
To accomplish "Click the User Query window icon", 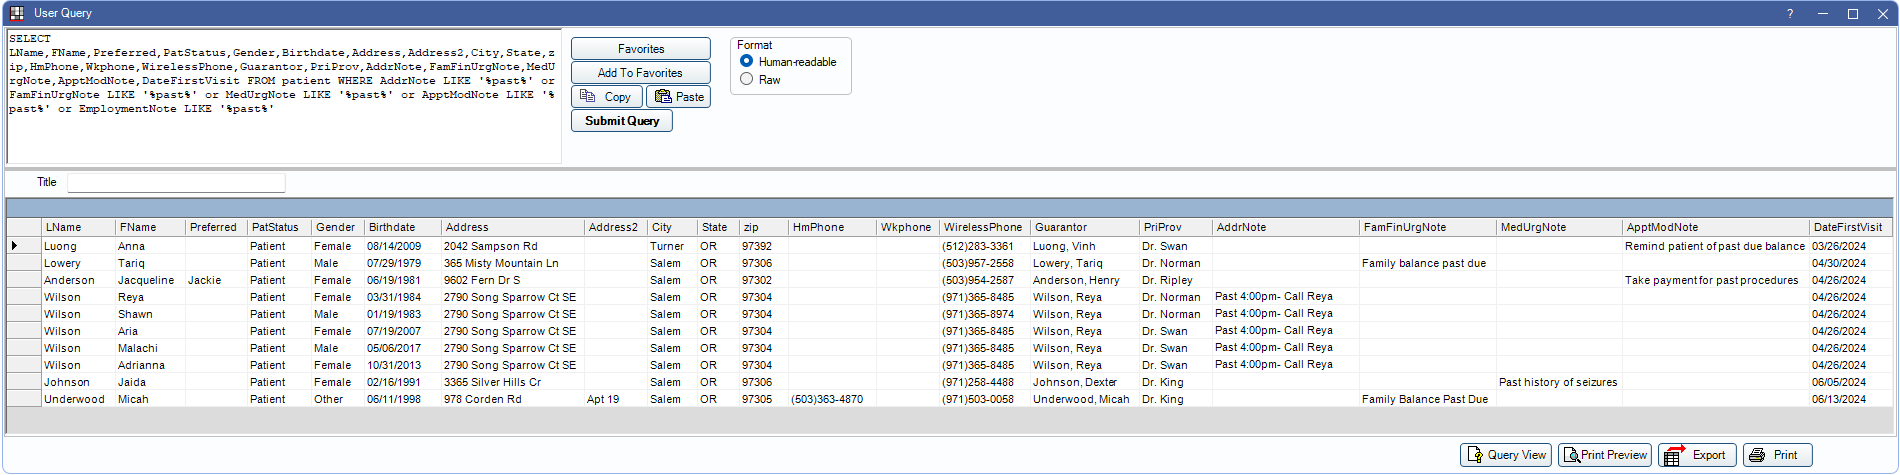I will click(x=16, y=13).
